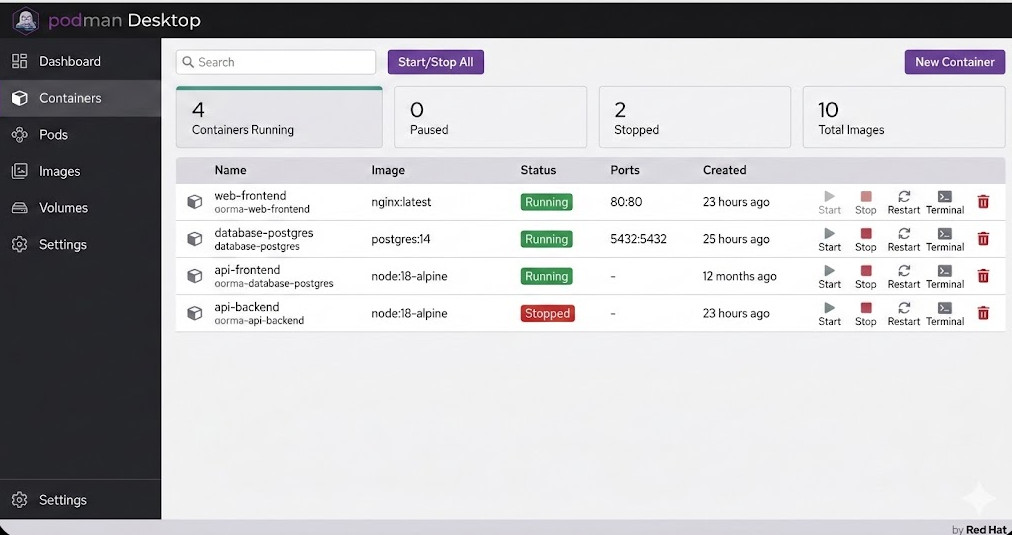Go to Containers in the sidebar
Screen dimensions: 1012x535
tap(80, 98)
